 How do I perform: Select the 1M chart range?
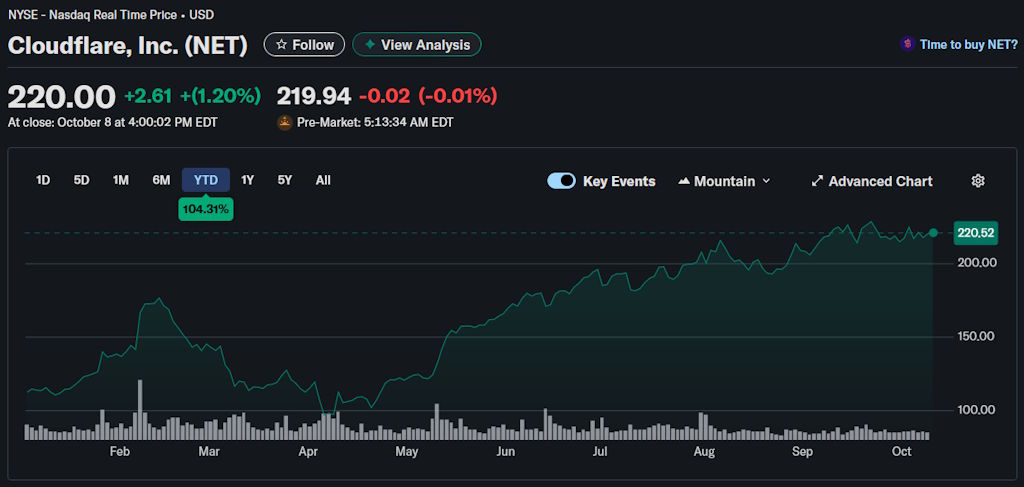121,180
